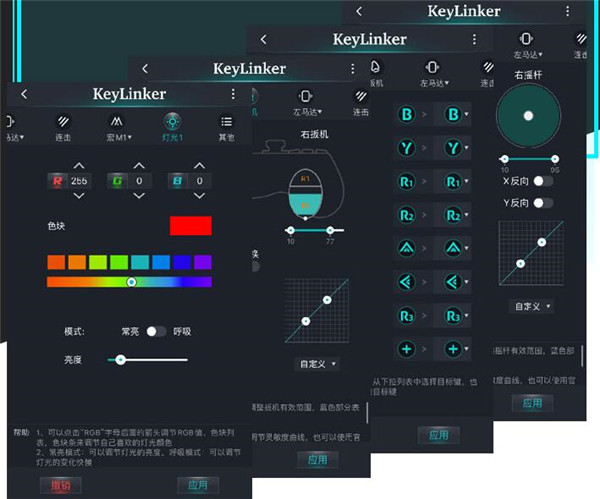Expand the target R2 mapping dropdown
This screenshot has height=499, width=600.
tap(453, 215)
